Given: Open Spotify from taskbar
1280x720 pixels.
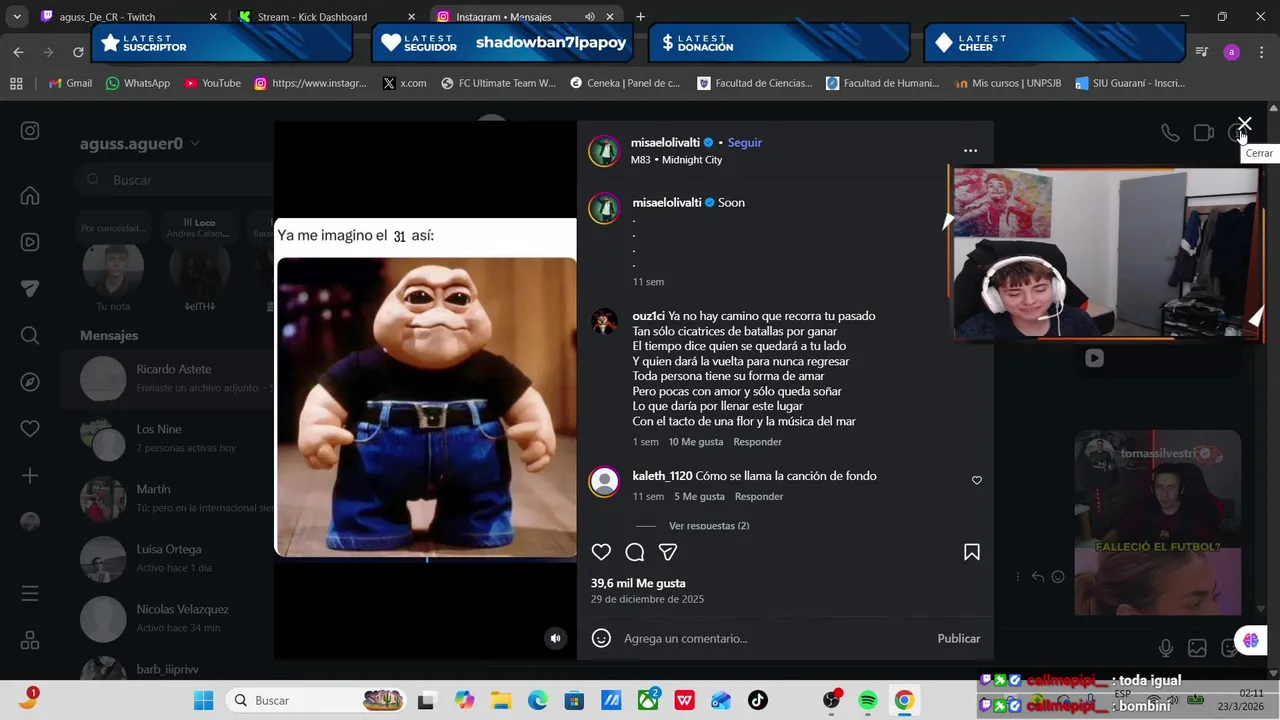Looking at the screenshot, I should (x=868, y=700).
